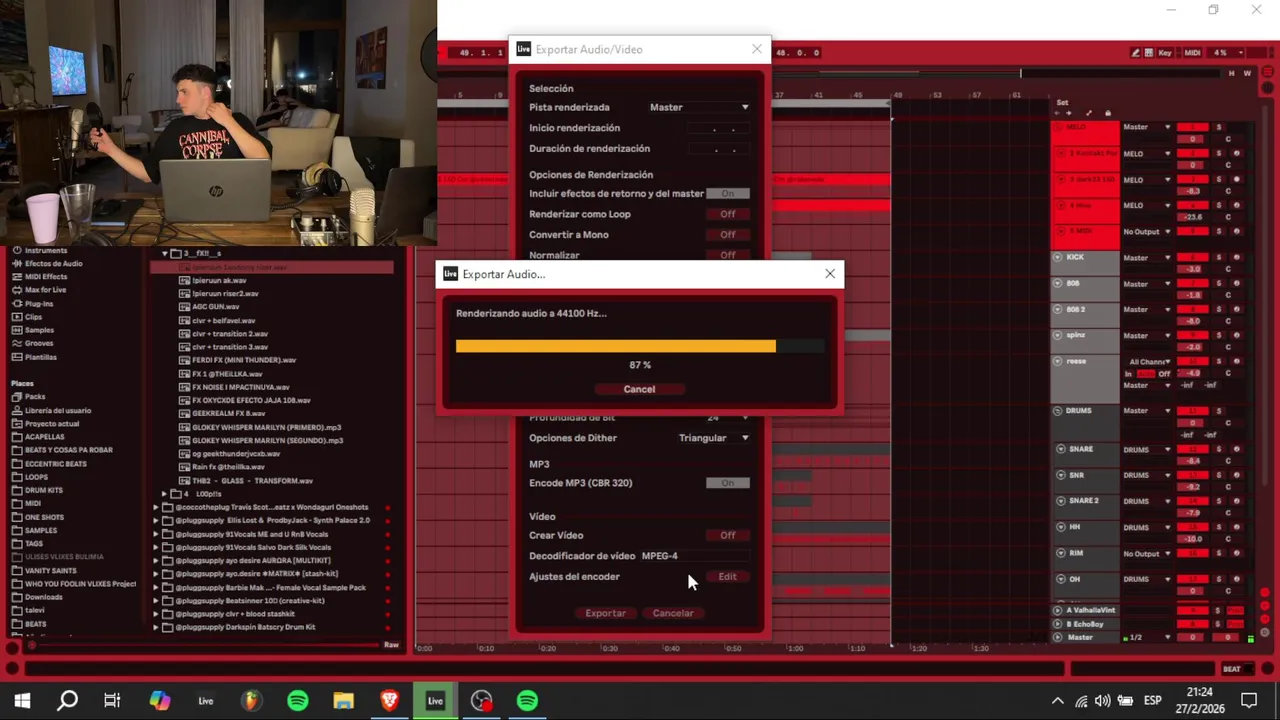1280x720 pixels.
Task: Click the Decodificador de vídeo MPEG-4 field
Action: 694,556
